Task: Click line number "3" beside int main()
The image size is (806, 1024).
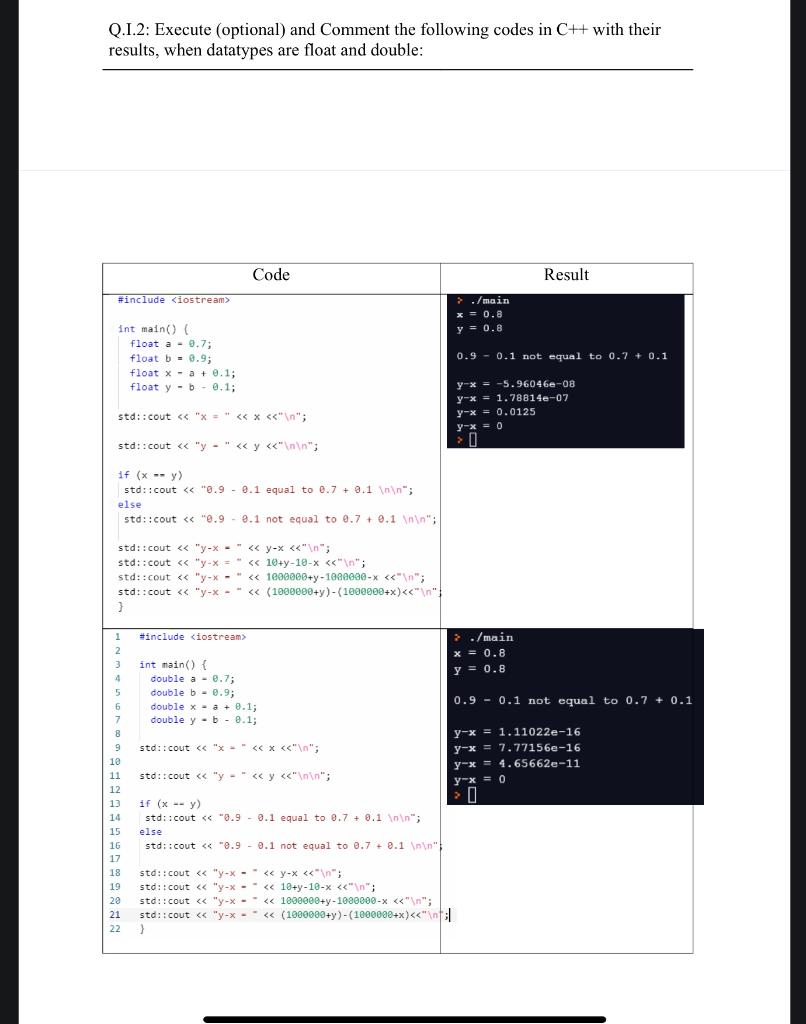Action: (x=118, y=665)
